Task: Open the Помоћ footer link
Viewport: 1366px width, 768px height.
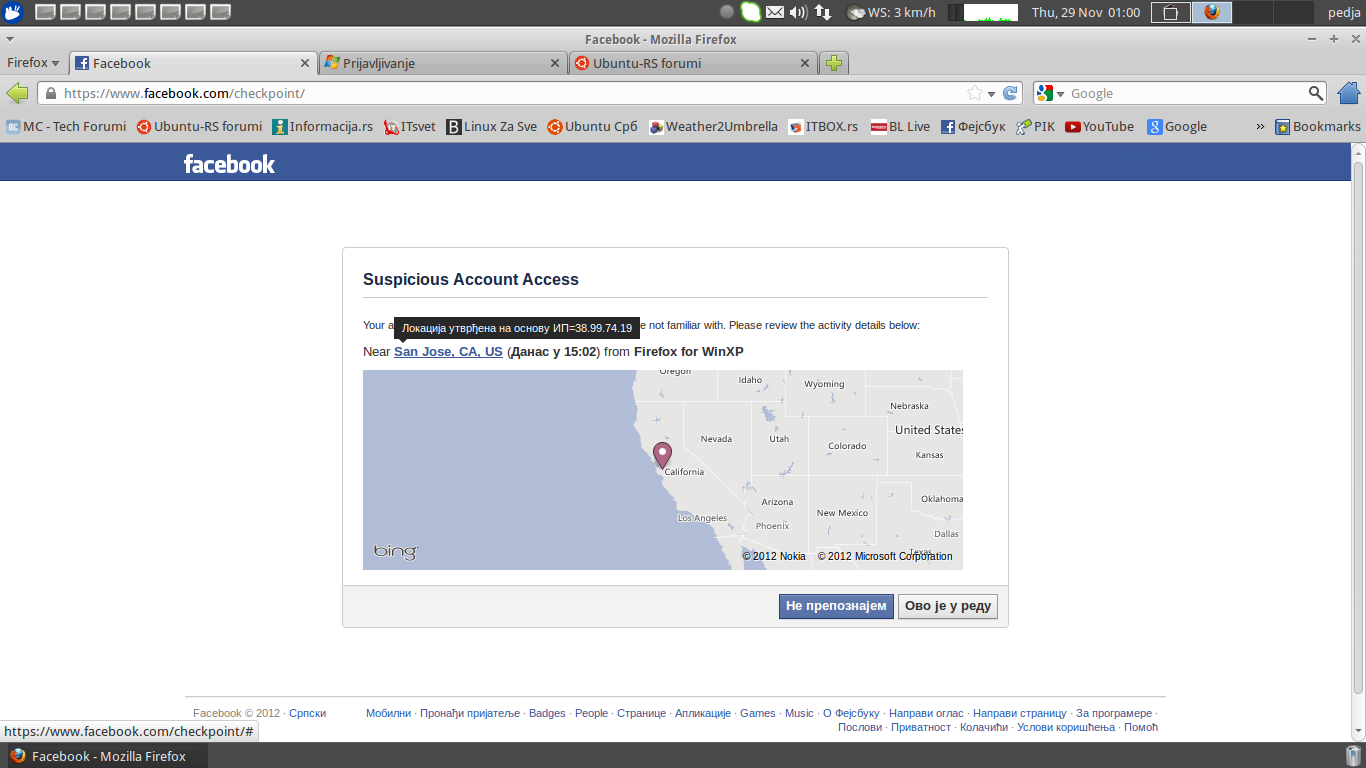Action: pyautogui.click(x=1141, y=727)
